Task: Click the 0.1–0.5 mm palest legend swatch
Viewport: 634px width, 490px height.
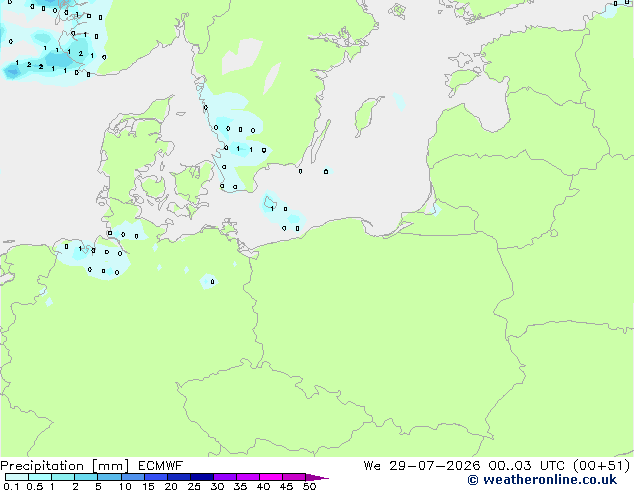Action: [x=17, y=477]
